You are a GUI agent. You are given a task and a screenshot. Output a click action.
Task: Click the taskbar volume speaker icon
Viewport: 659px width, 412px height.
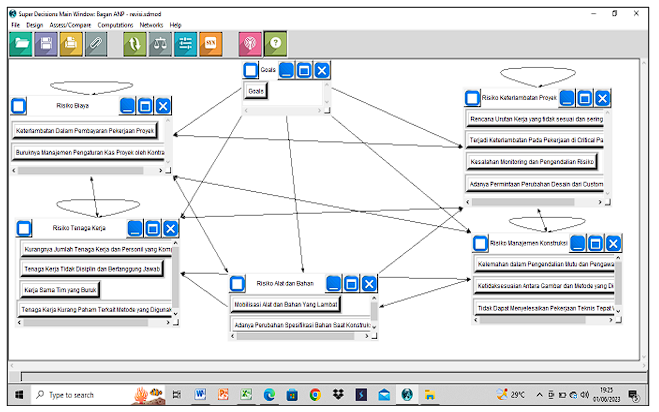click(x=585, y=395)
